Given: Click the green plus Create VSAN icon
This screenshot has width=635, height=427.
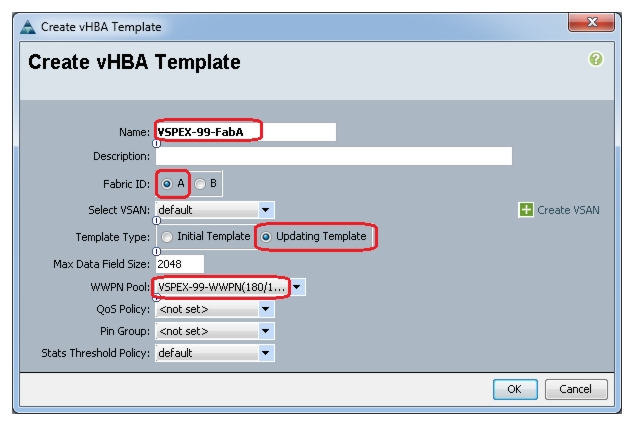Looking at the screenshot, I should coord(526,210).
